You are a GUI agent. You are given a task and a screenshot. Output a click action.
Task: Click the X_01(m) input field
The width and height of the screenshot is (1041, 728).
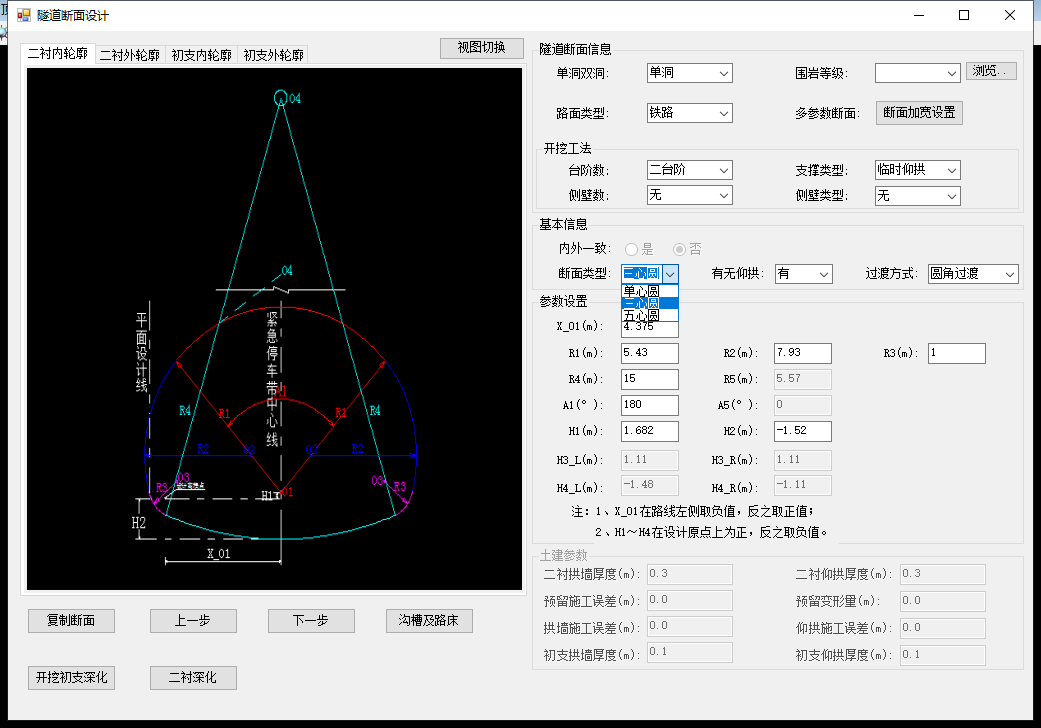pyautogui.click(x=649, y=329)
